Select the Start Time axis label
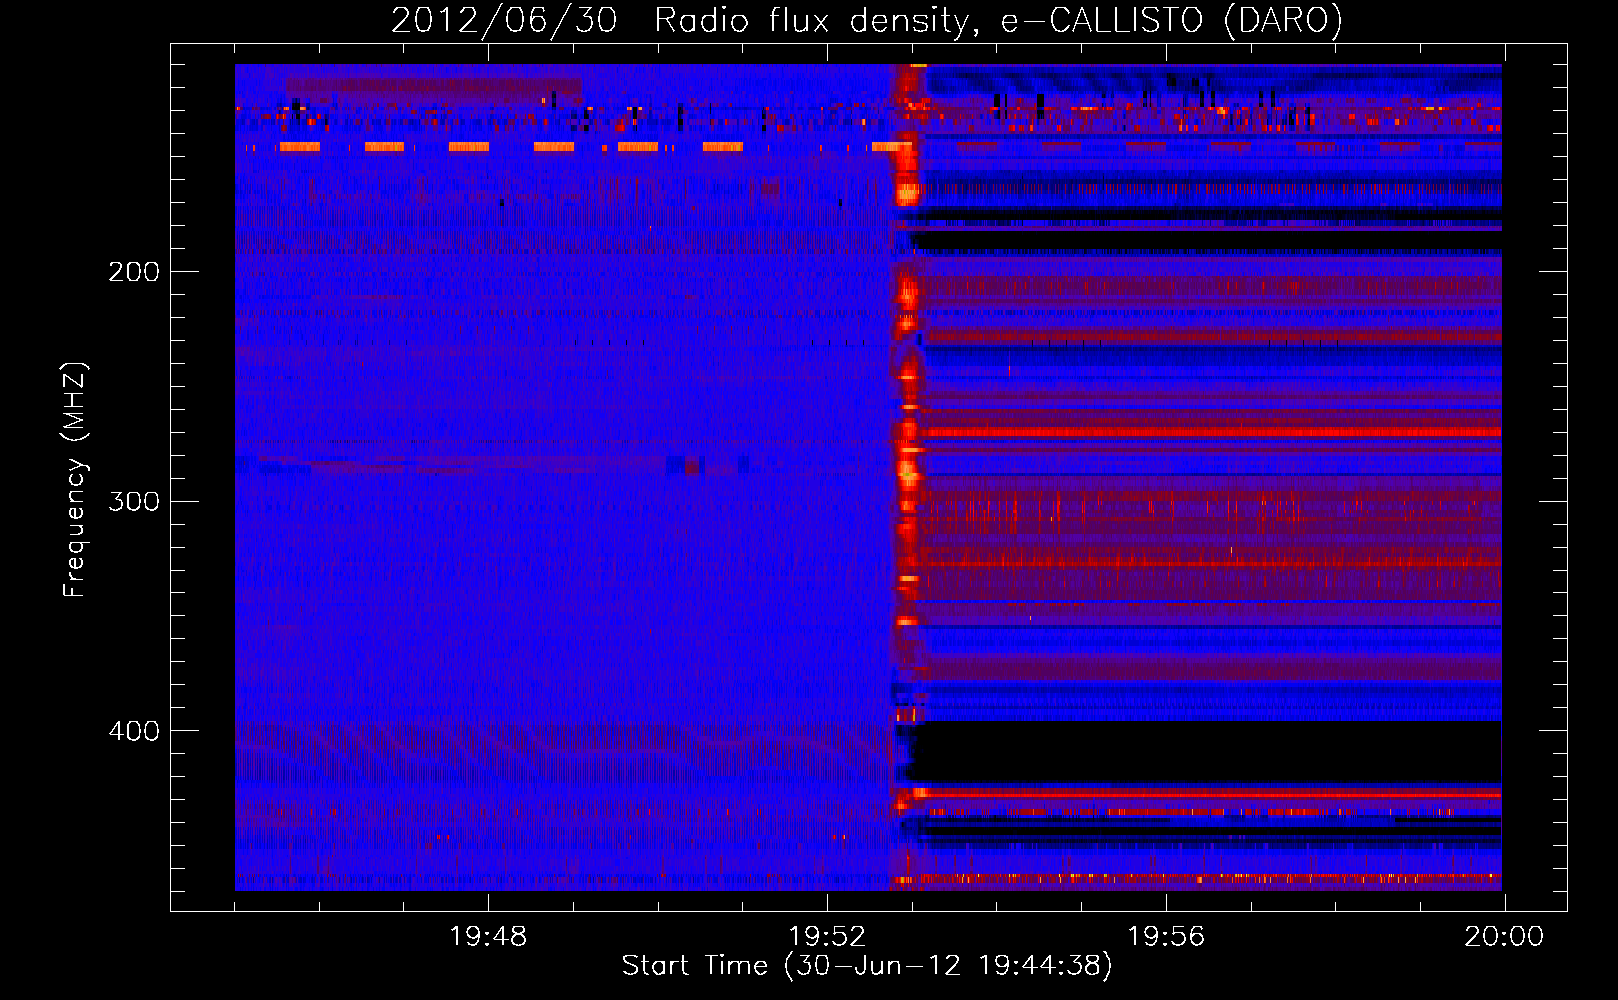 click(867, 966)
